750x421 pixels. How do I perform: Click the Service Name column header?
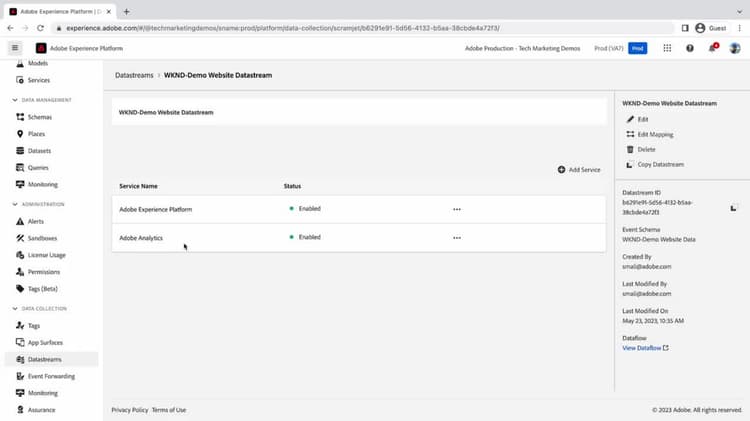tap(138, 186)
